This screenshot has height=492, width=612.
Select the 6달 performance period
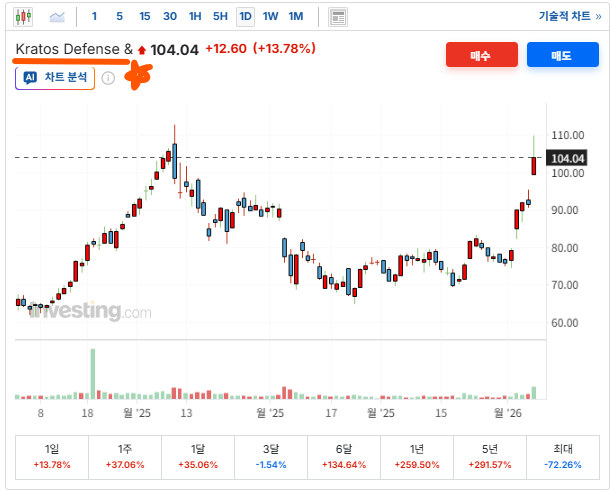point(344,457)
